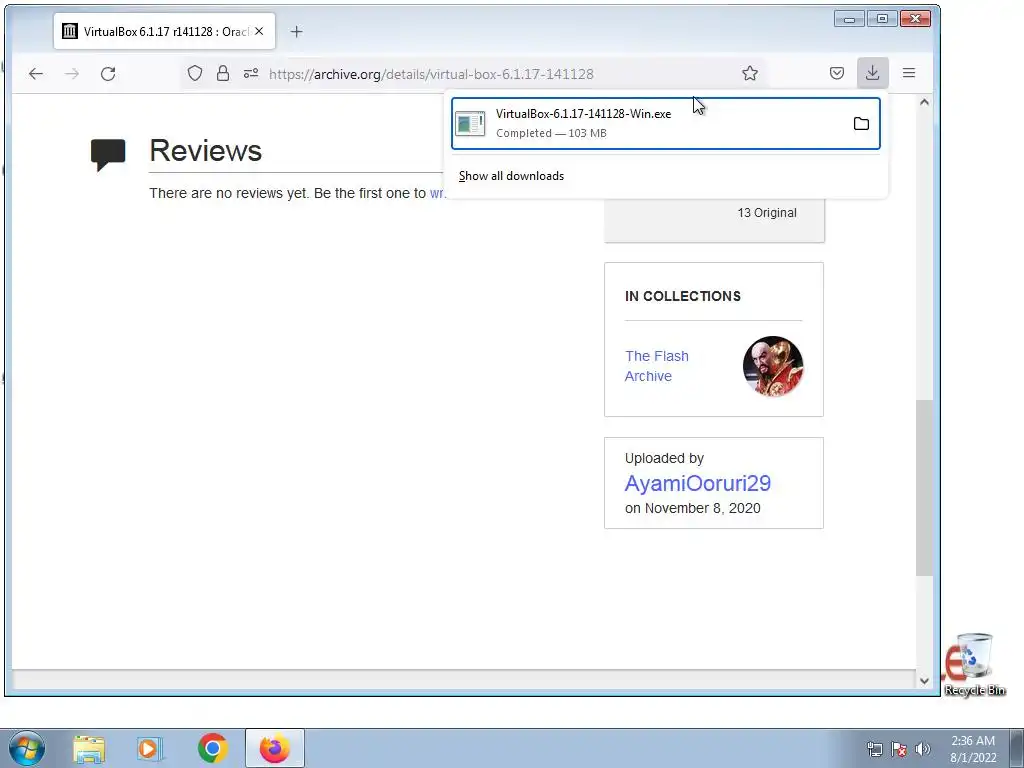Click the downloaded exe file icon

click(470, 123)
